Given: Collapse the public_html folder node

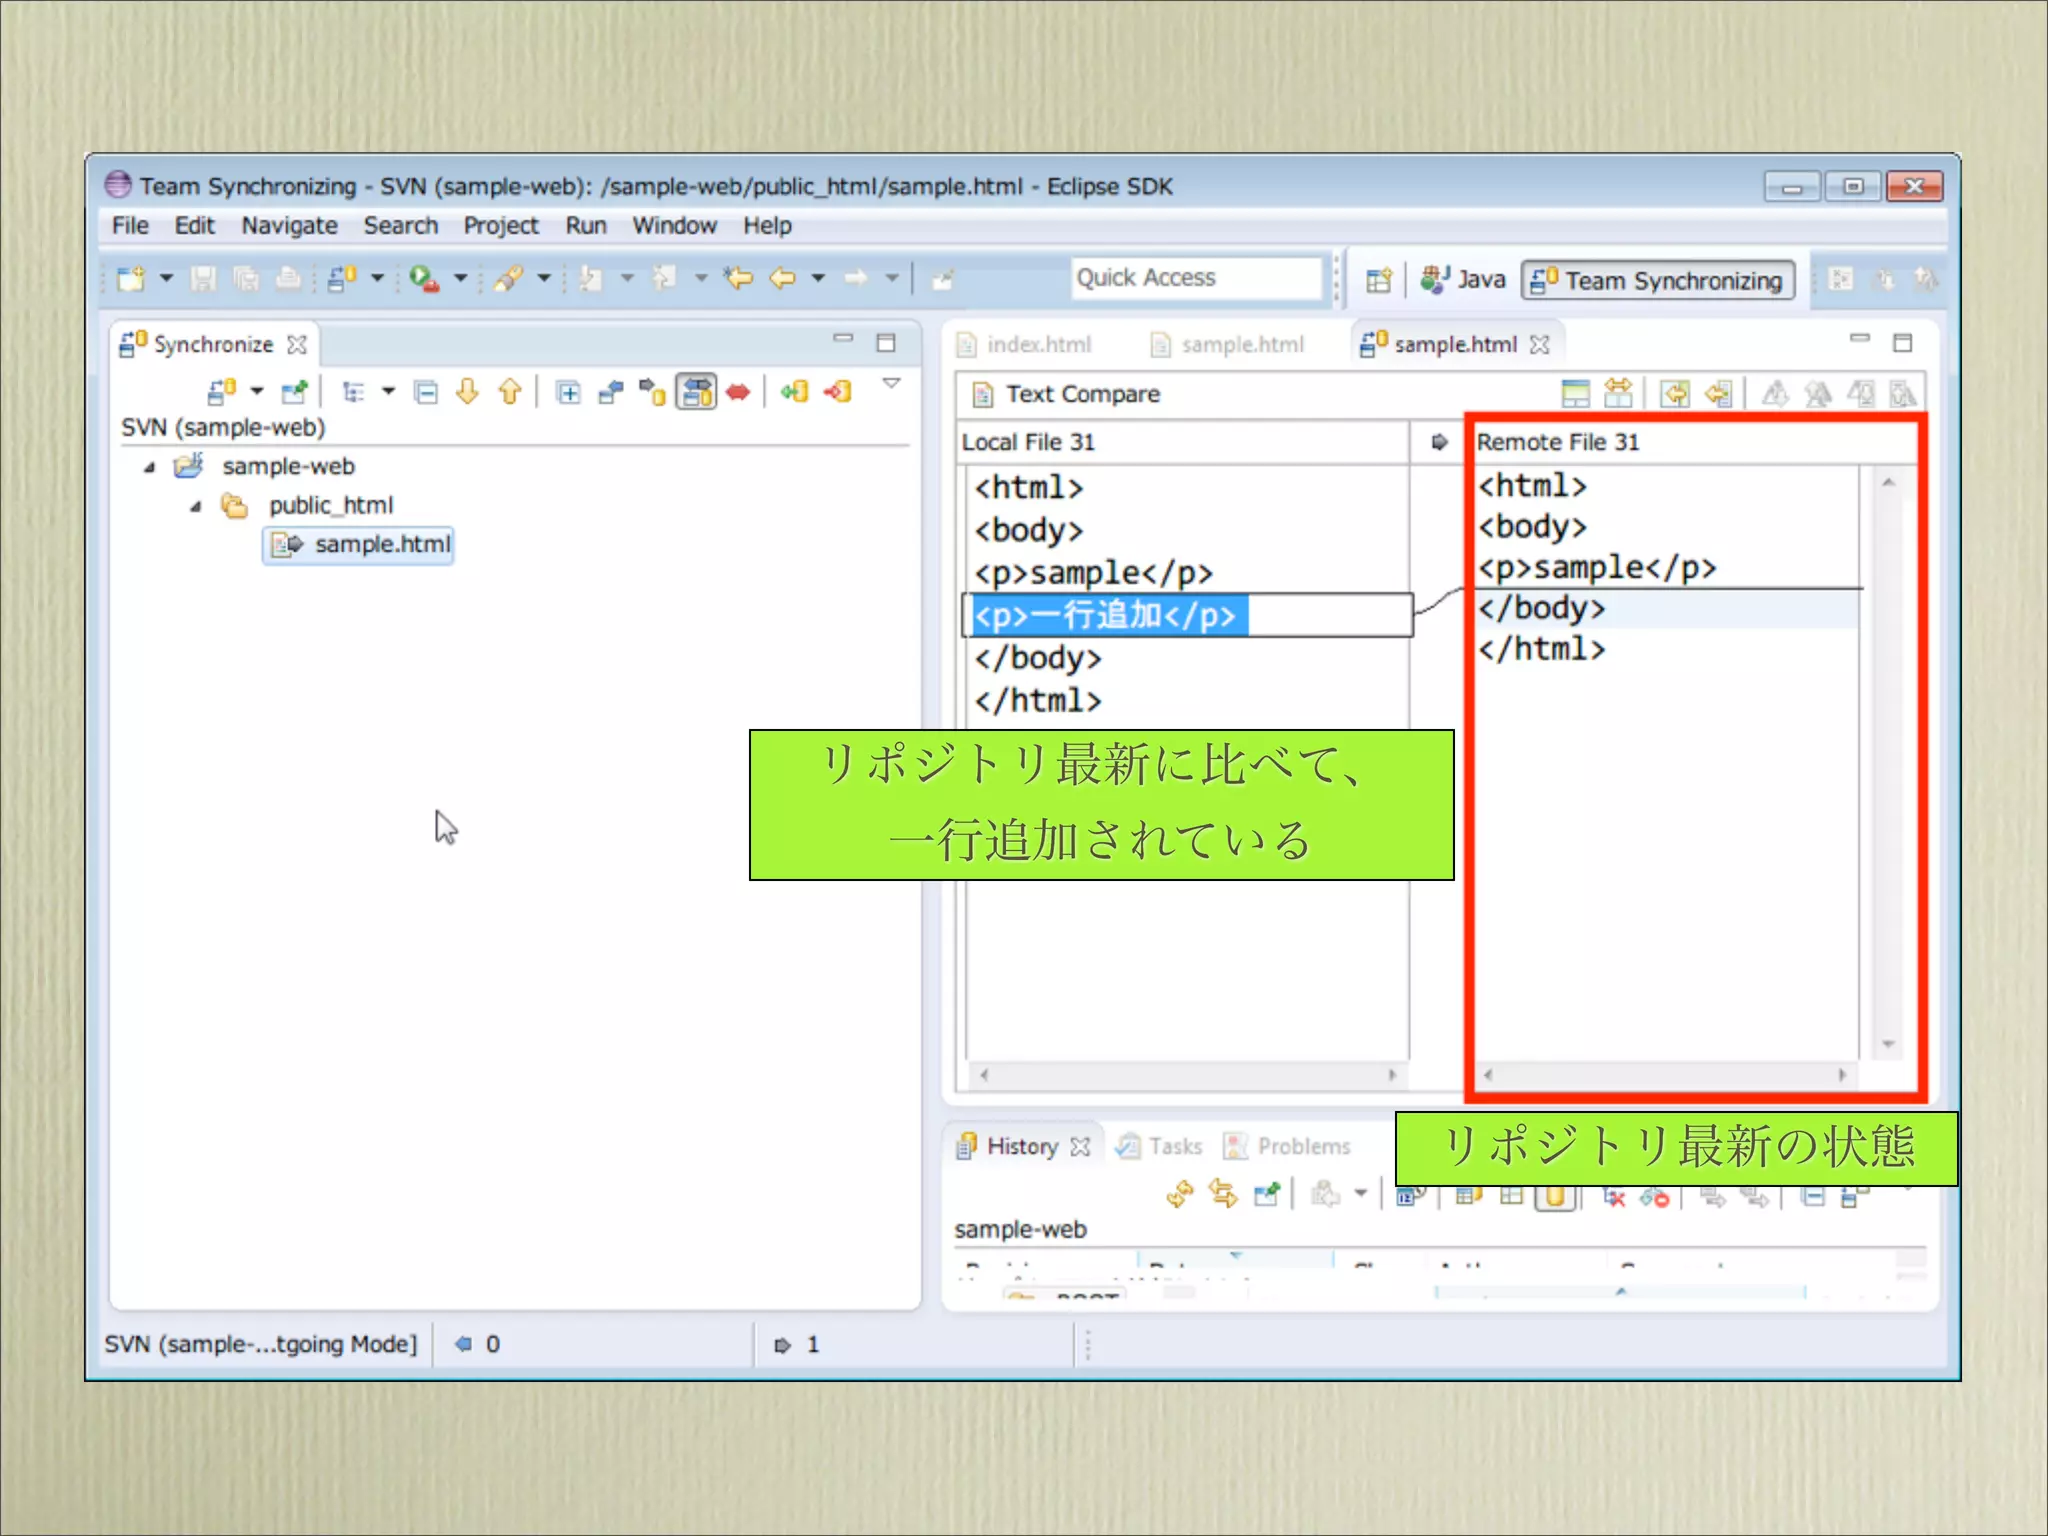Looking at the screenshot, I should pos(196,506).
